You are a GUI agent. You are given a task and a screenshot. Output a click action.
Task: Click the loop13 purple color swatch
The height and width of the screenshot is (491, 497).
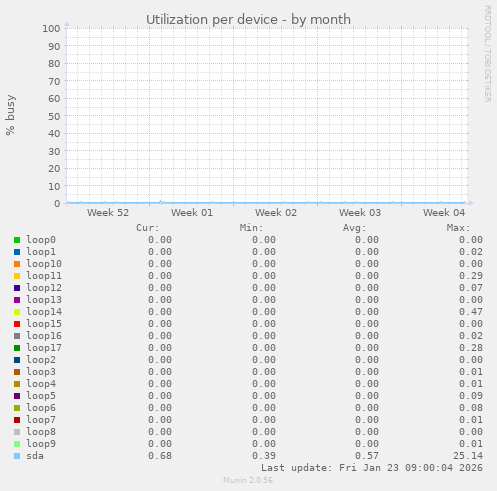[17, 300]
